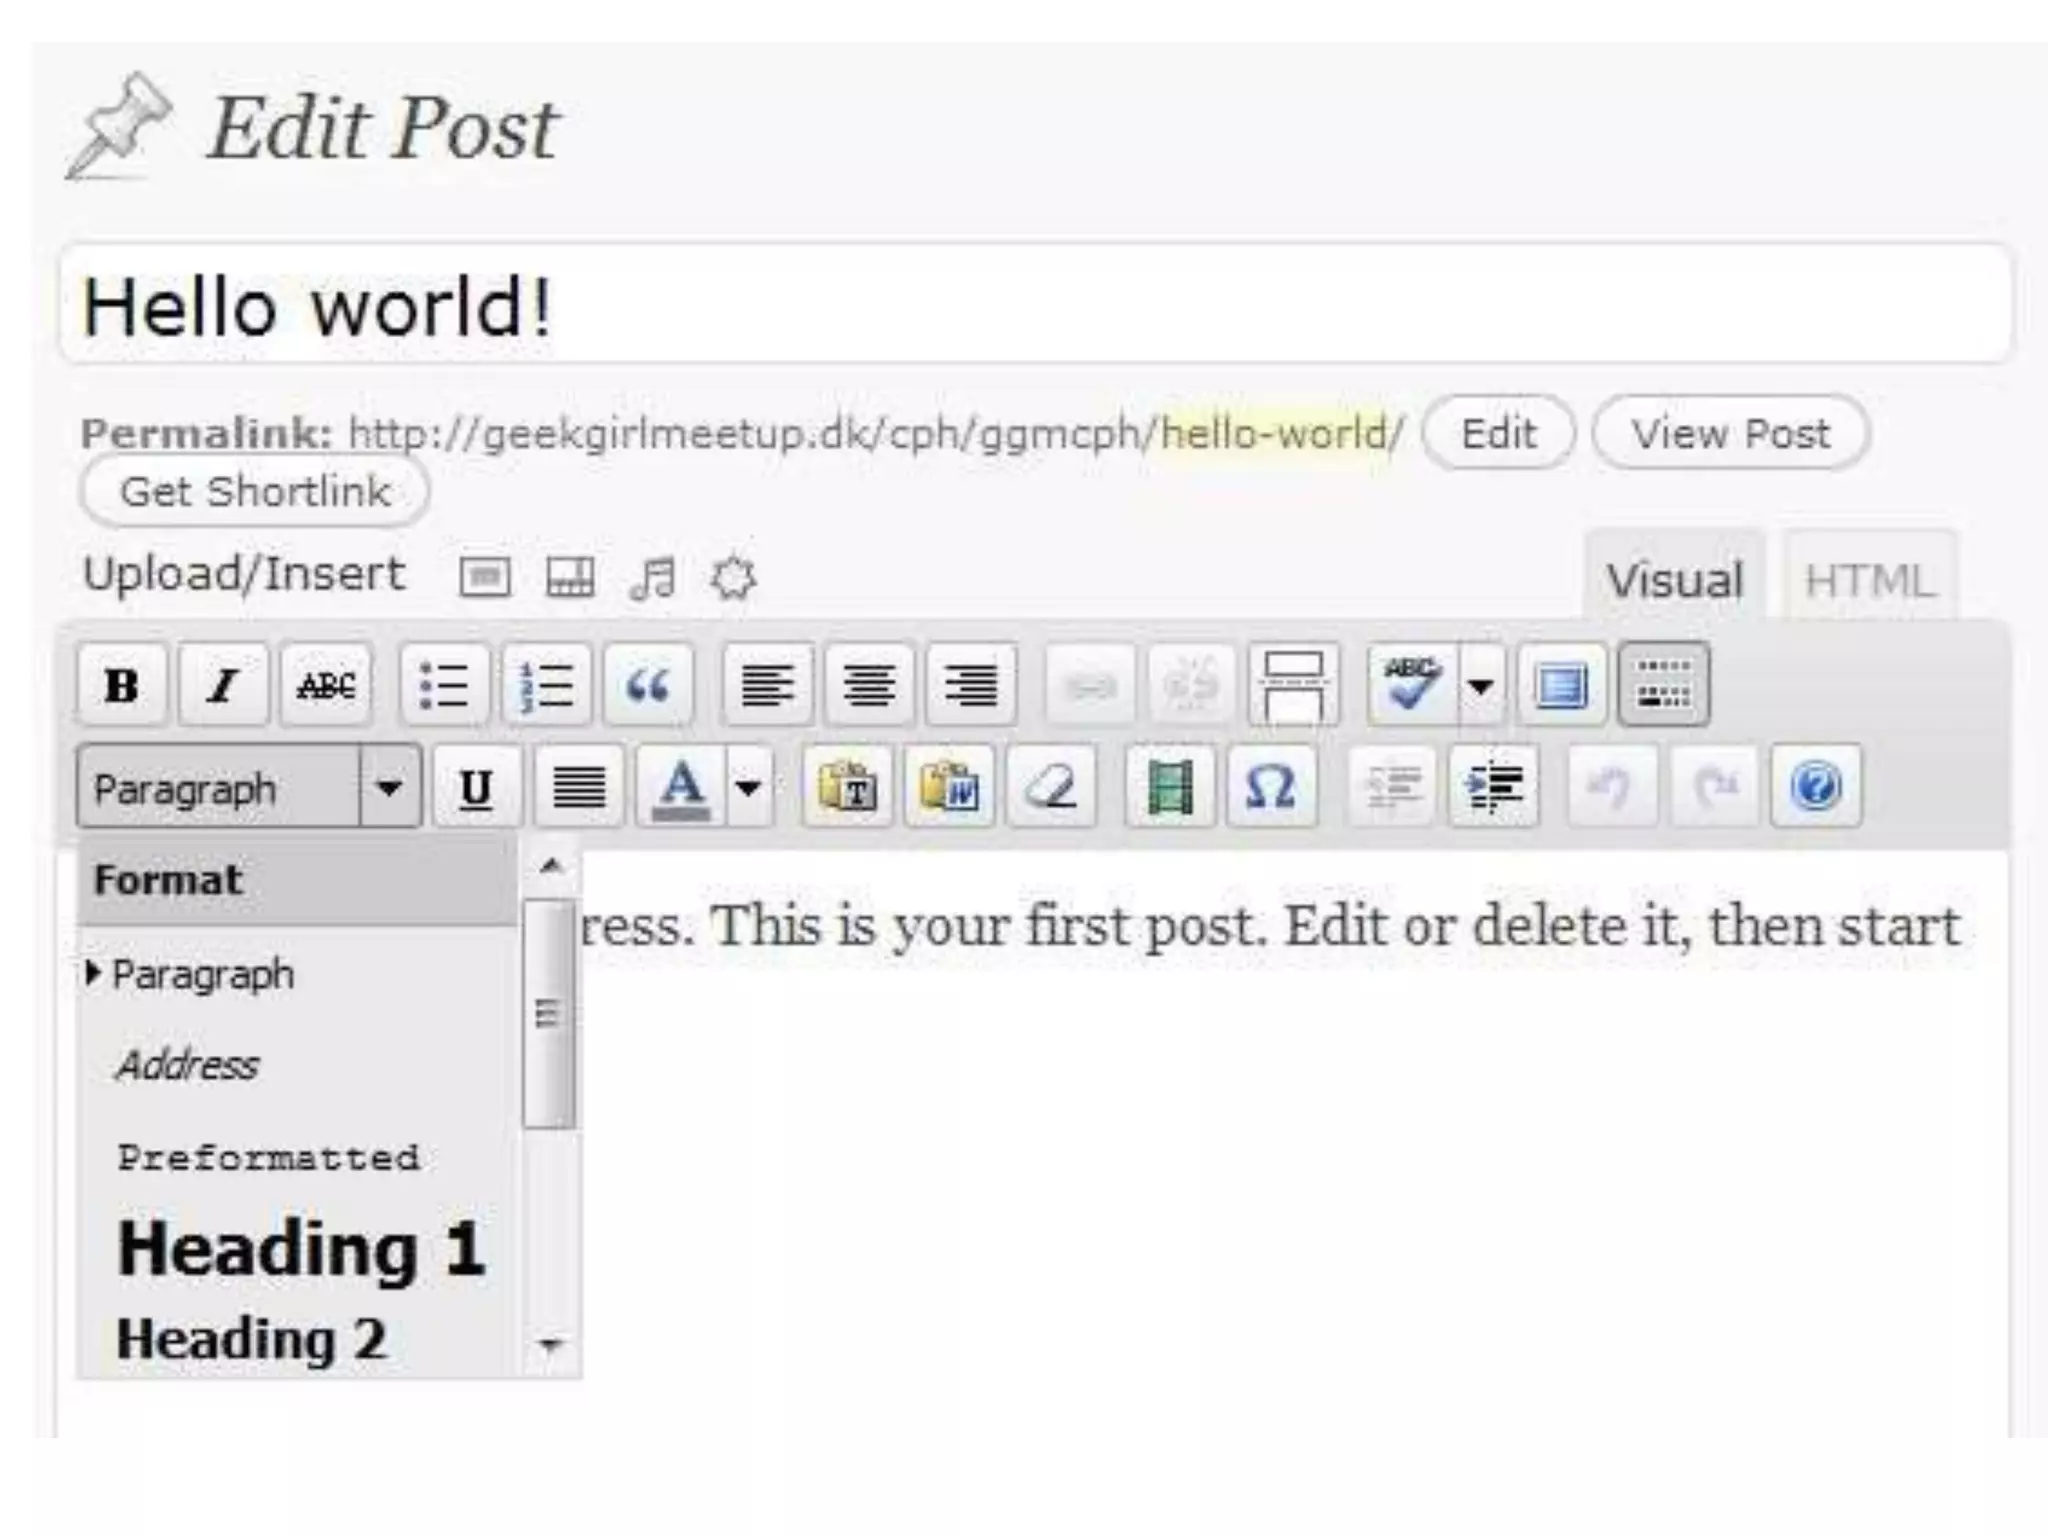
Task: Toggle fullscreen editing mode
Action: point(1561,686)
